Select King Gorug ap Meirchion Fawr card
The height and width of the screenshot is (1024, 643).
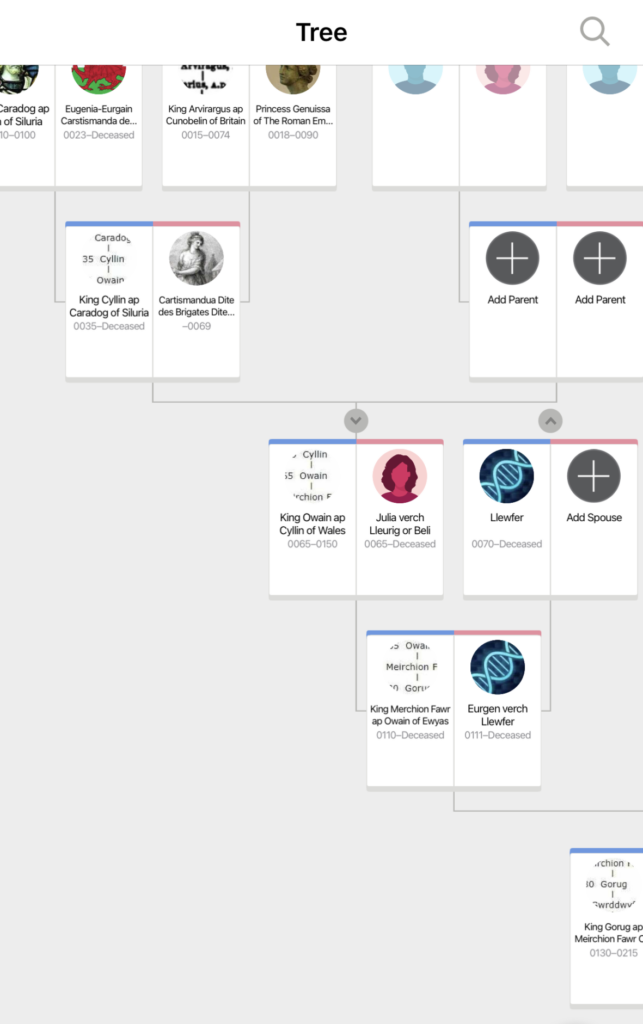coord(607,933)
